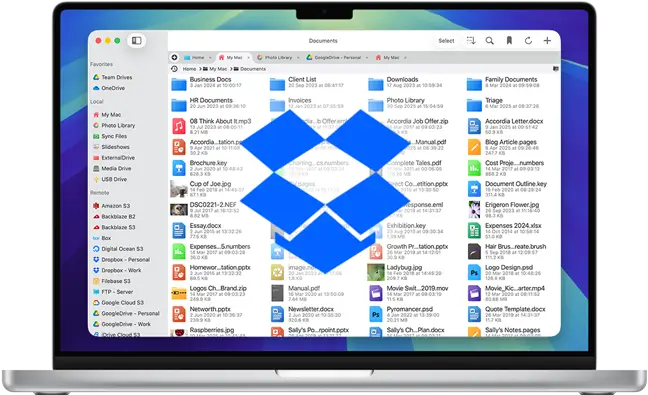Click the USB Drive sidebar icon
Screen dimensions: 648x395
coord(96,179)
